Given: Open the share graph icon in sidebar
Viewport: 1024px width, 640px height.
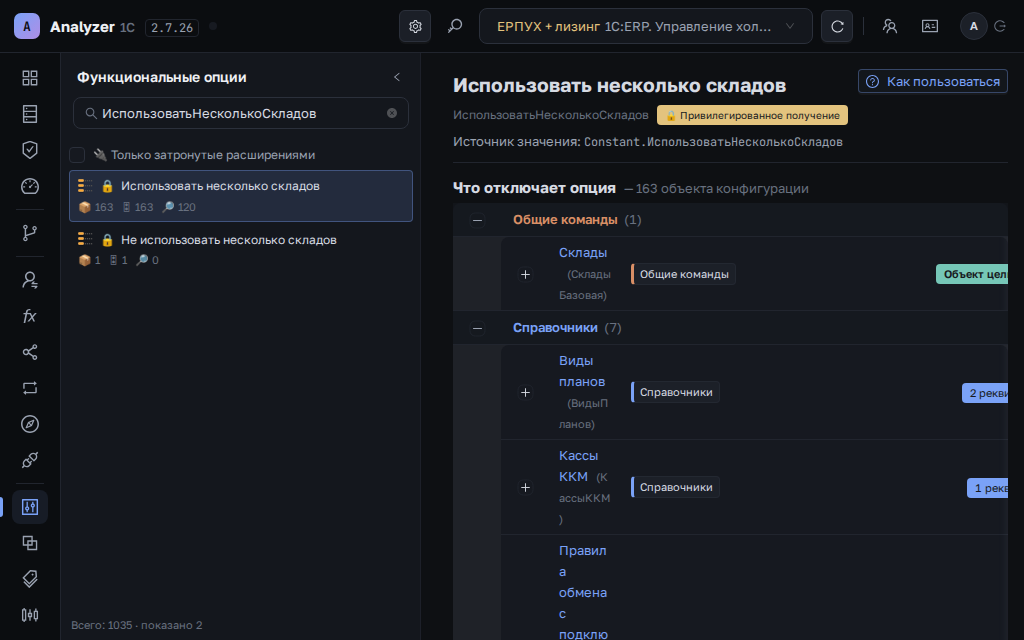Looking at the screenshot, I should [30, 352].
